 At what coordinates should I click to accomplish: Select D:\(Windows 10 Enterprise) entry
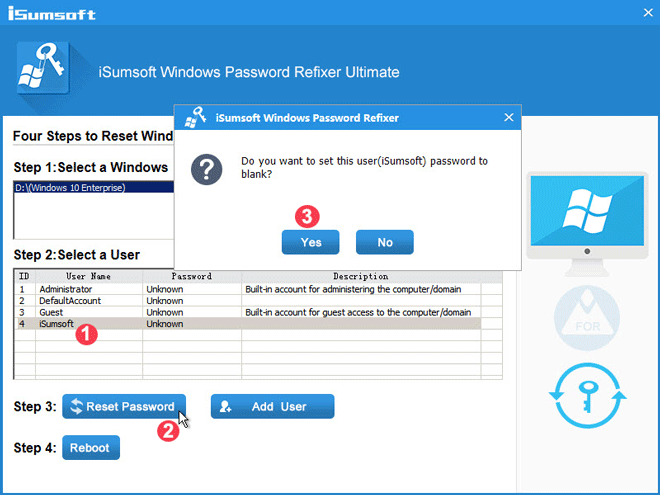94,187
